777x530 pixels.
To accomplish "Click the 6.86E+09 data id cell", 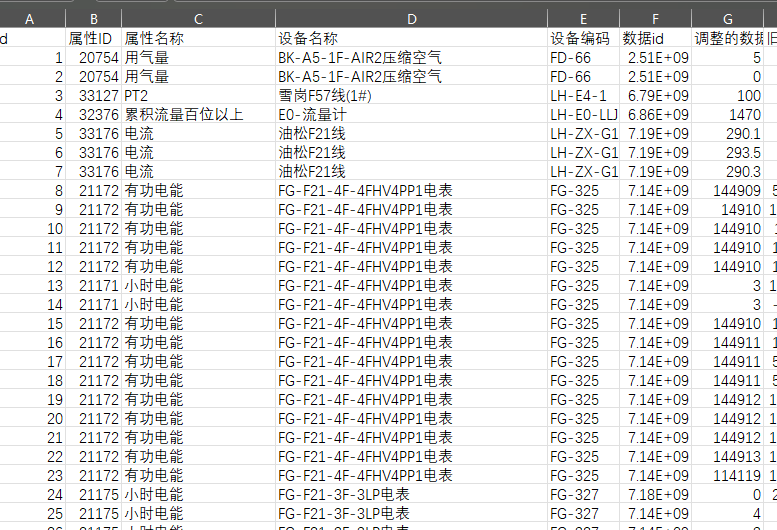I will (658, 115).
